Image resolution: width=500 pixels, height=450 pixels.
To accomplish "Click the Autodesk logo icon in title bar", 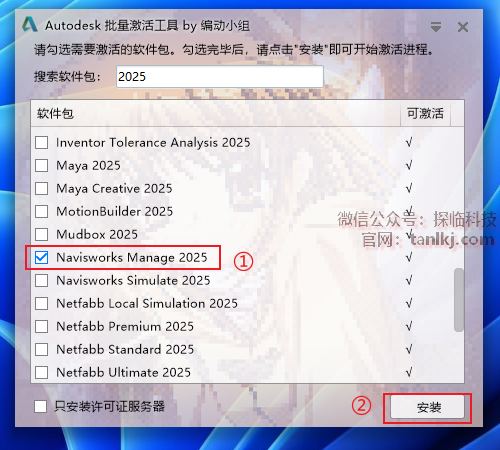I will pyautogui.click(x=29, y=25).
